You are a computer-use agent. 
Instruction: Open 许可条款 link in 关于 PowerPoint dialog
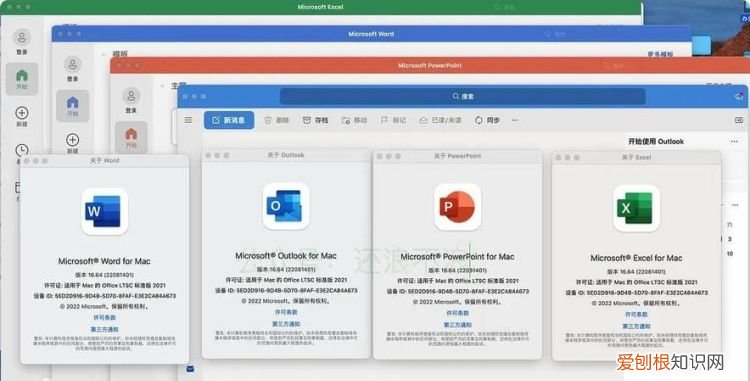[x=457, y=313]
